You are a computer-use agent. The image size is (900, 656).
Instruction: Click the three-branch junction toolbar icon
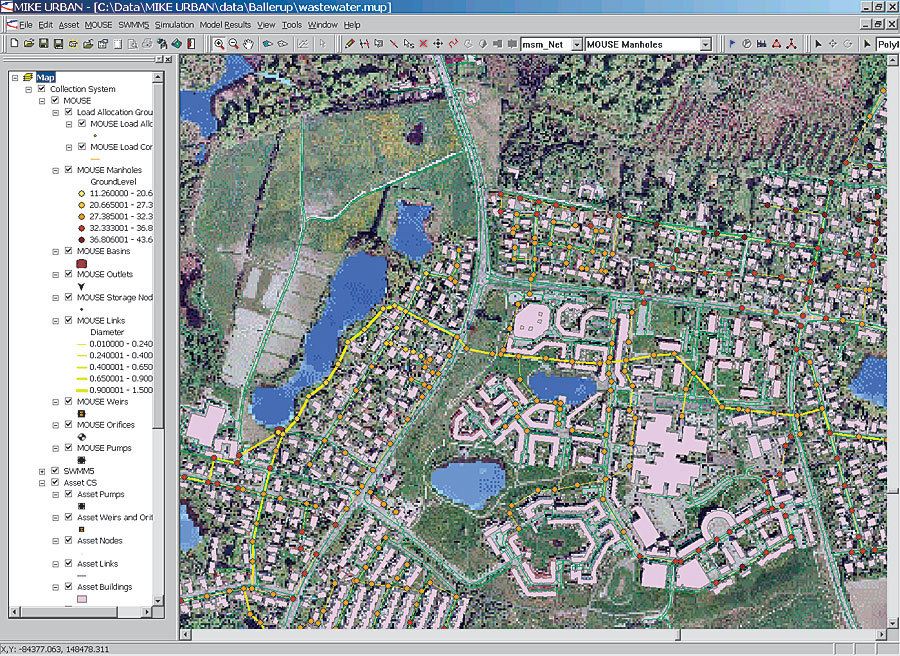pyautogui.click(x=791, y=44)
